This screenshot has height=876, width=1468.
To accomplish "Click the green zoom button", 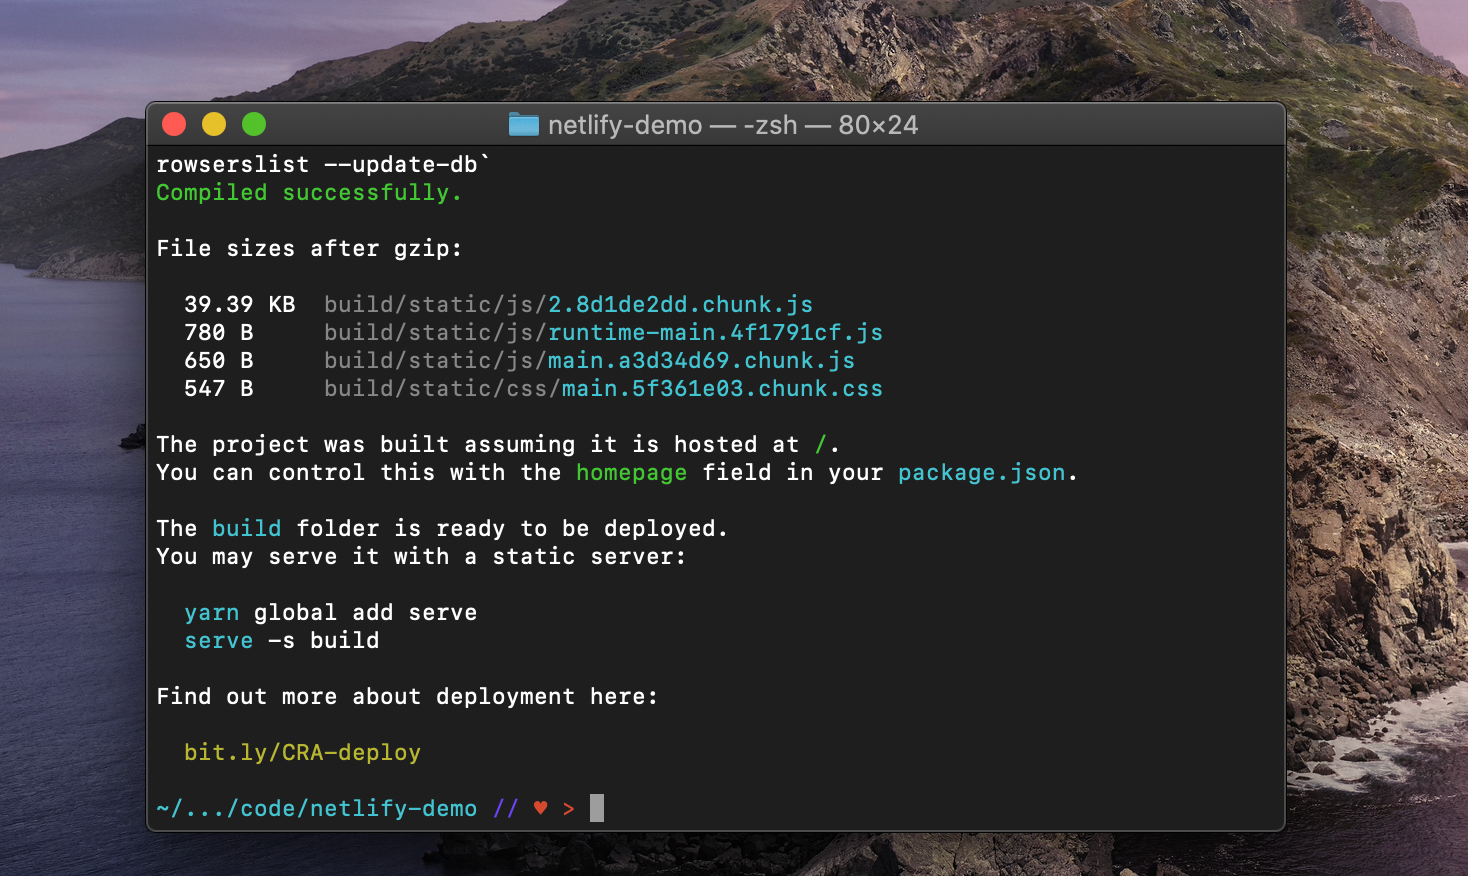I will click(x=254, y=124).
